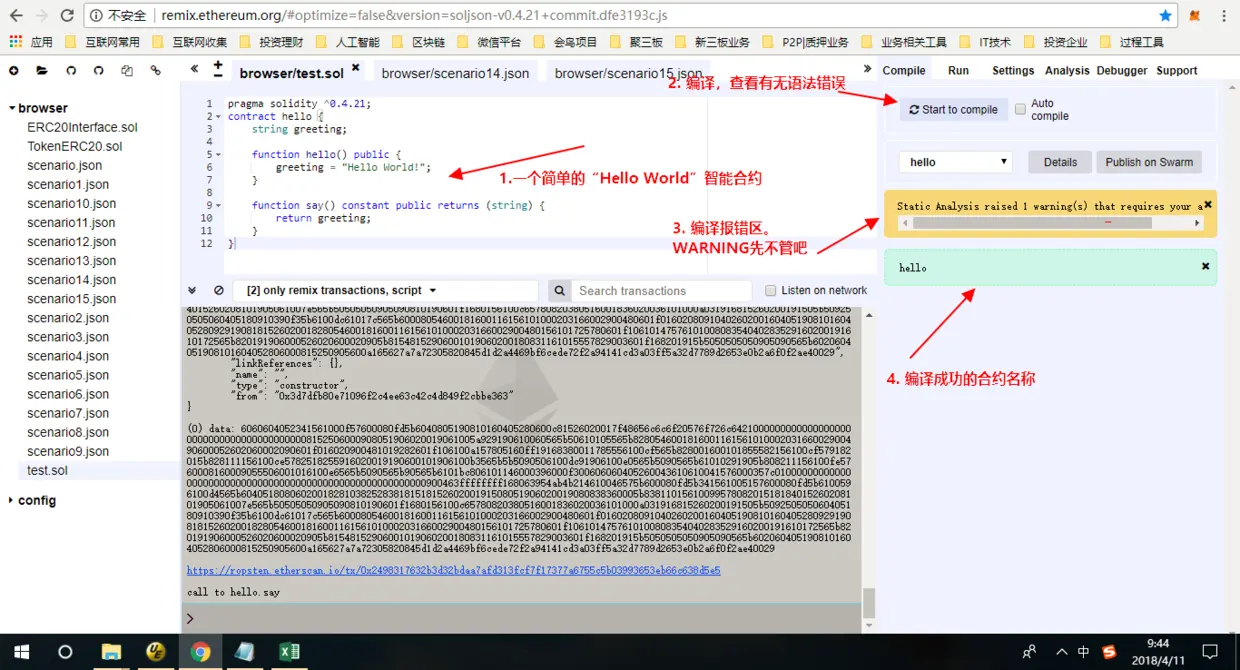This screenshot has height=670, width=1240.
Task: Open the remix transactions filter dropdown
Action: 386,291
